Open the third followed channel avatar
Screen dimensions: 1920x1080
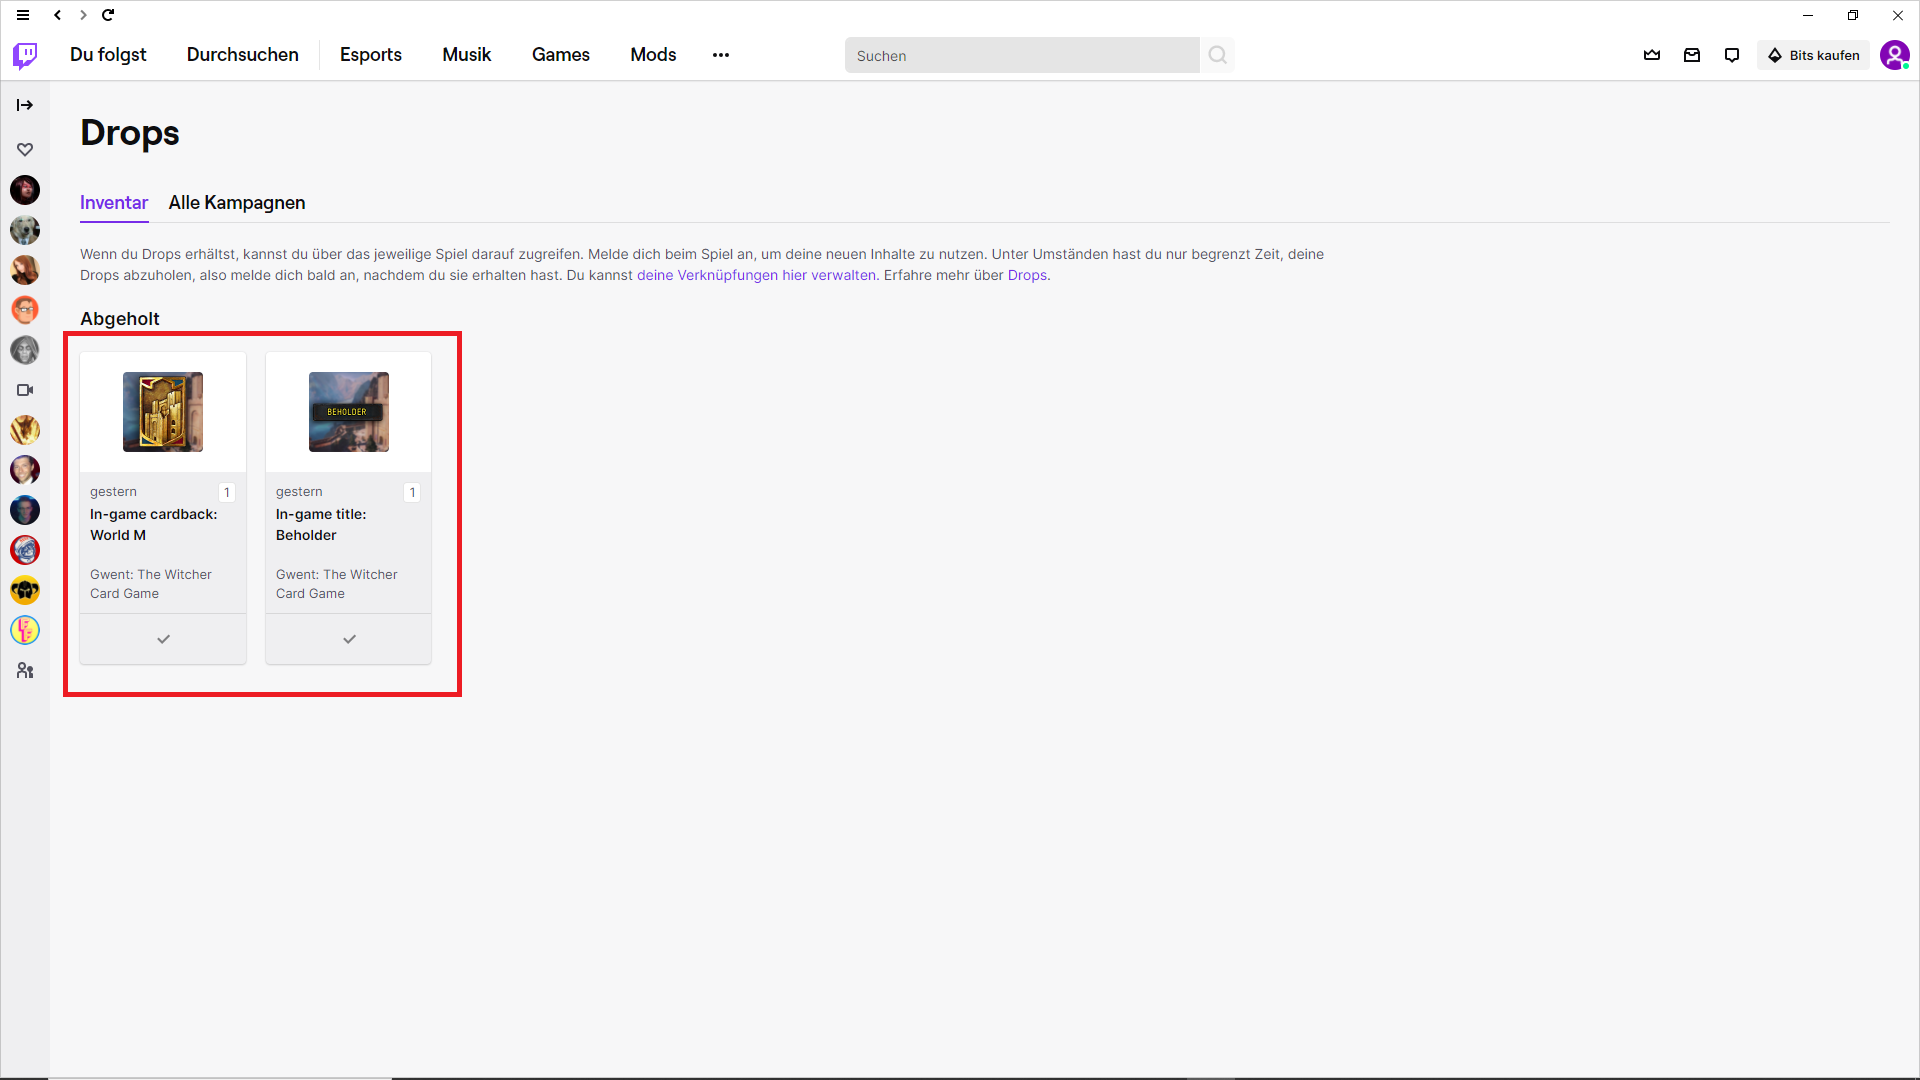point(25,270)
